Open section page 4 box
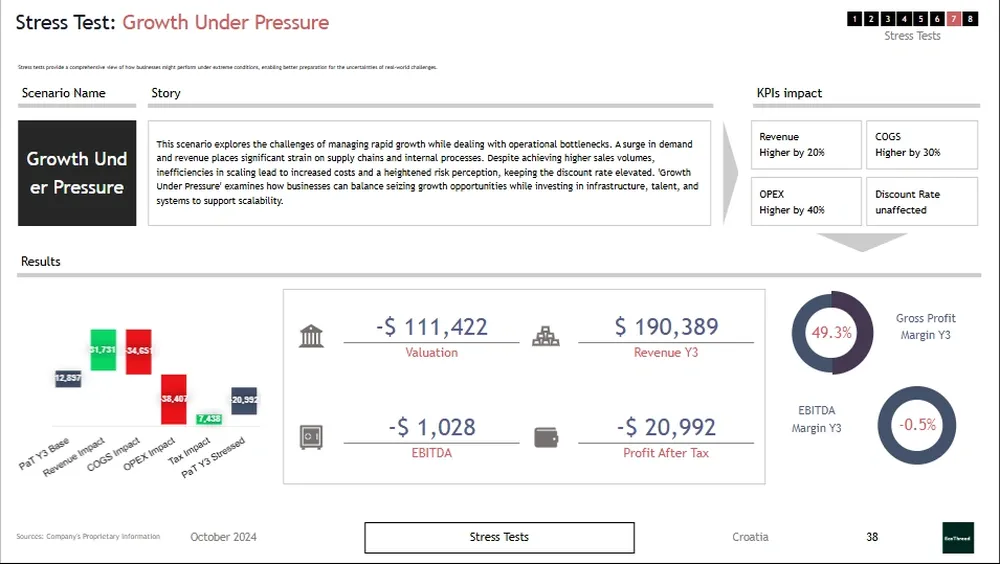The image size is (1000, 564). (x=904, y=19)
